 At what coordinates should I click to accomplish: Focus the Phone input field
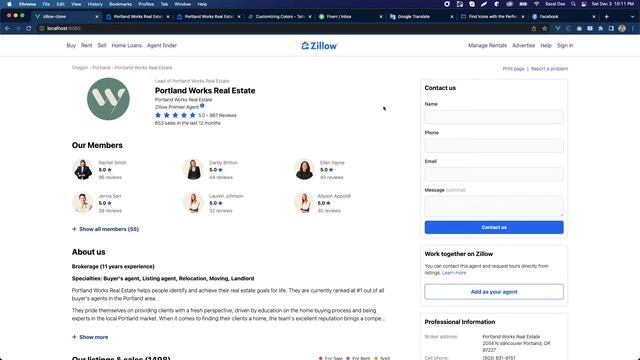point(494,146)
